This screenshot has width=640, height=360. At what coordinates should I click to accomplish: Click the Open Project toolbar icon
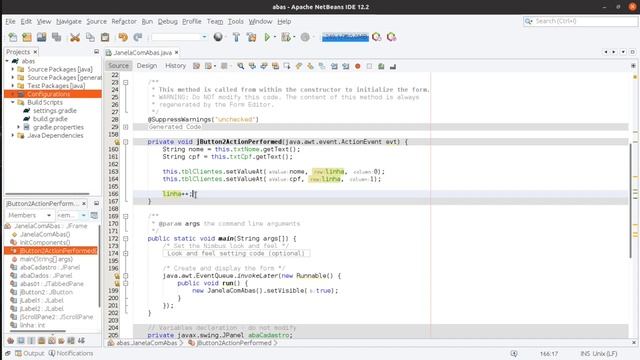[x=42, y=37]
